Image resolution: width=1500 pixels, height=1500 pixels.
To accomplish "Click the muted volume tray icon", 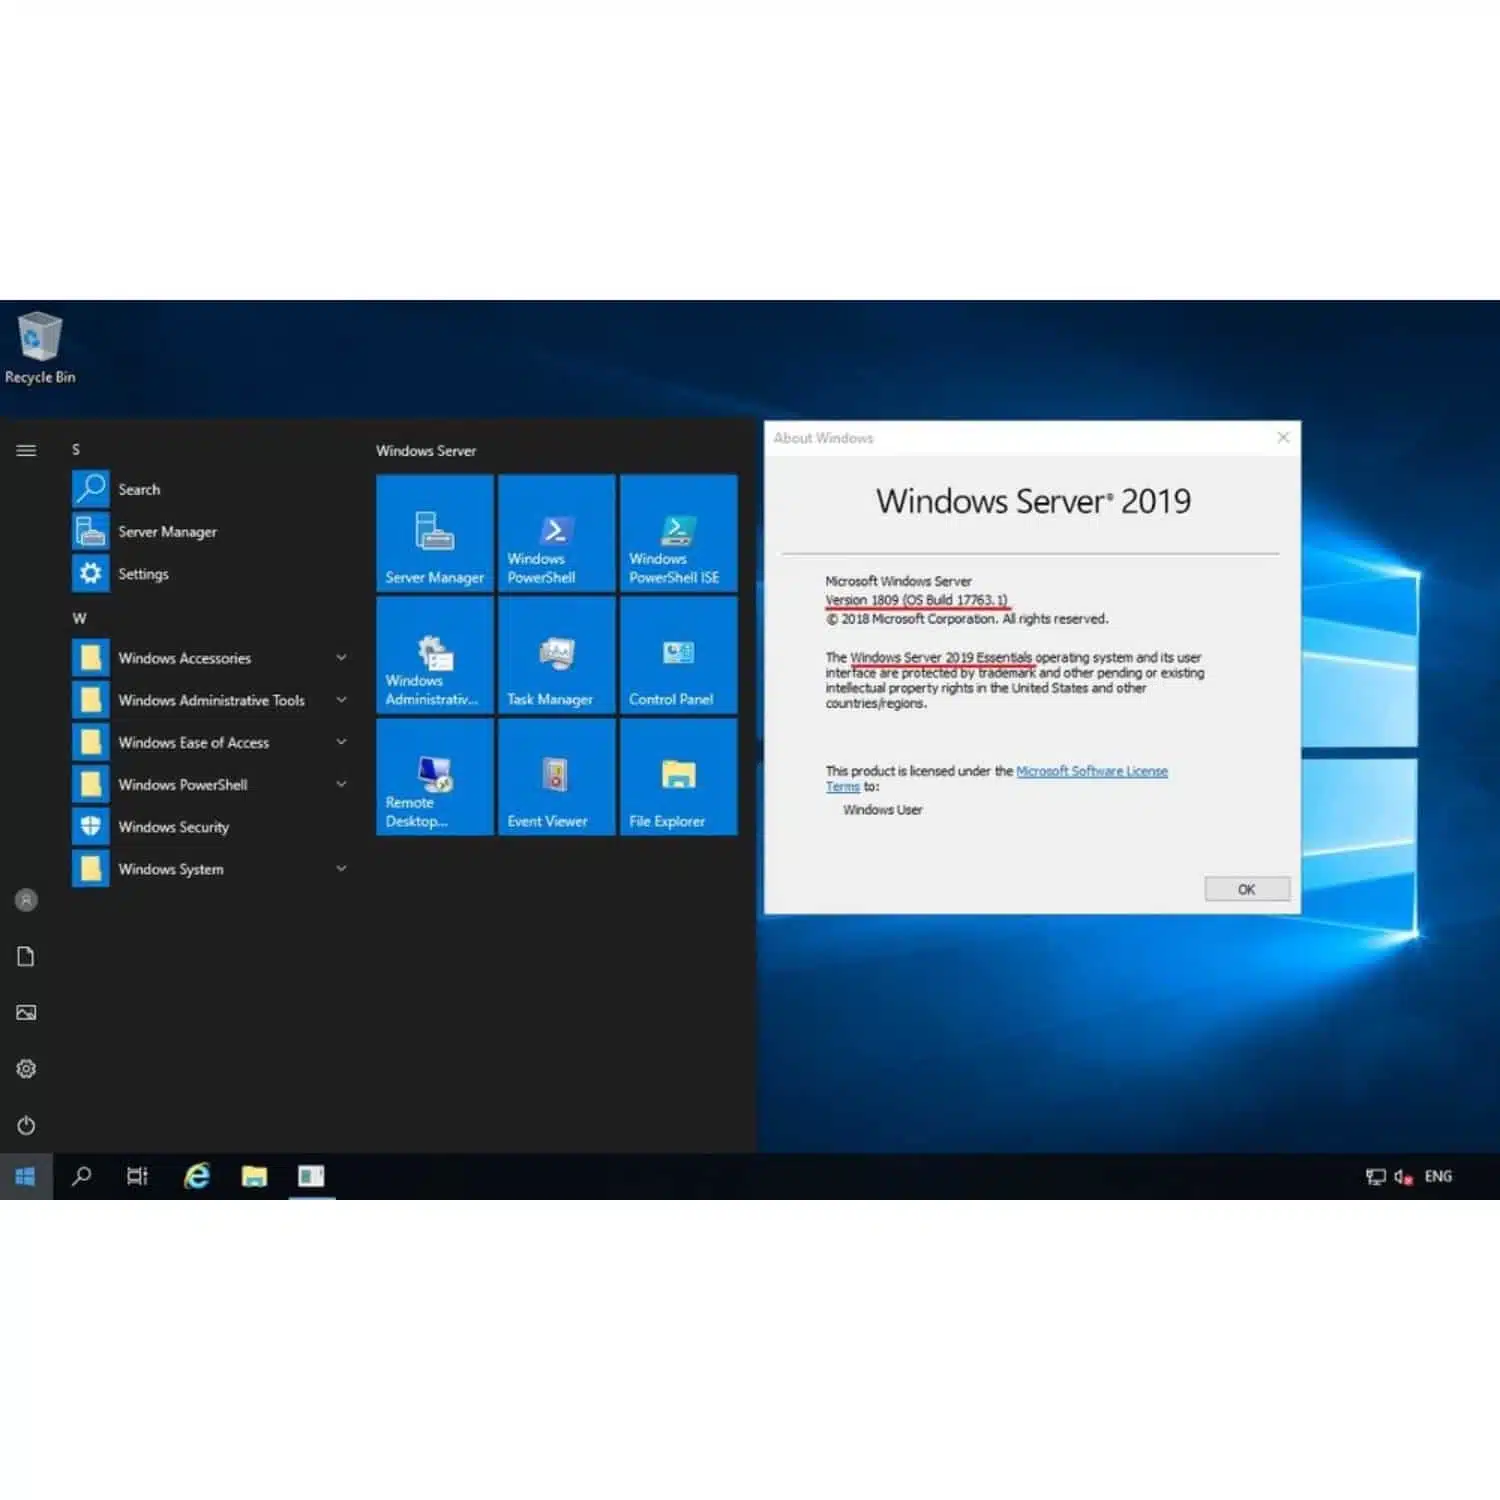I will coord(1403,1177).
